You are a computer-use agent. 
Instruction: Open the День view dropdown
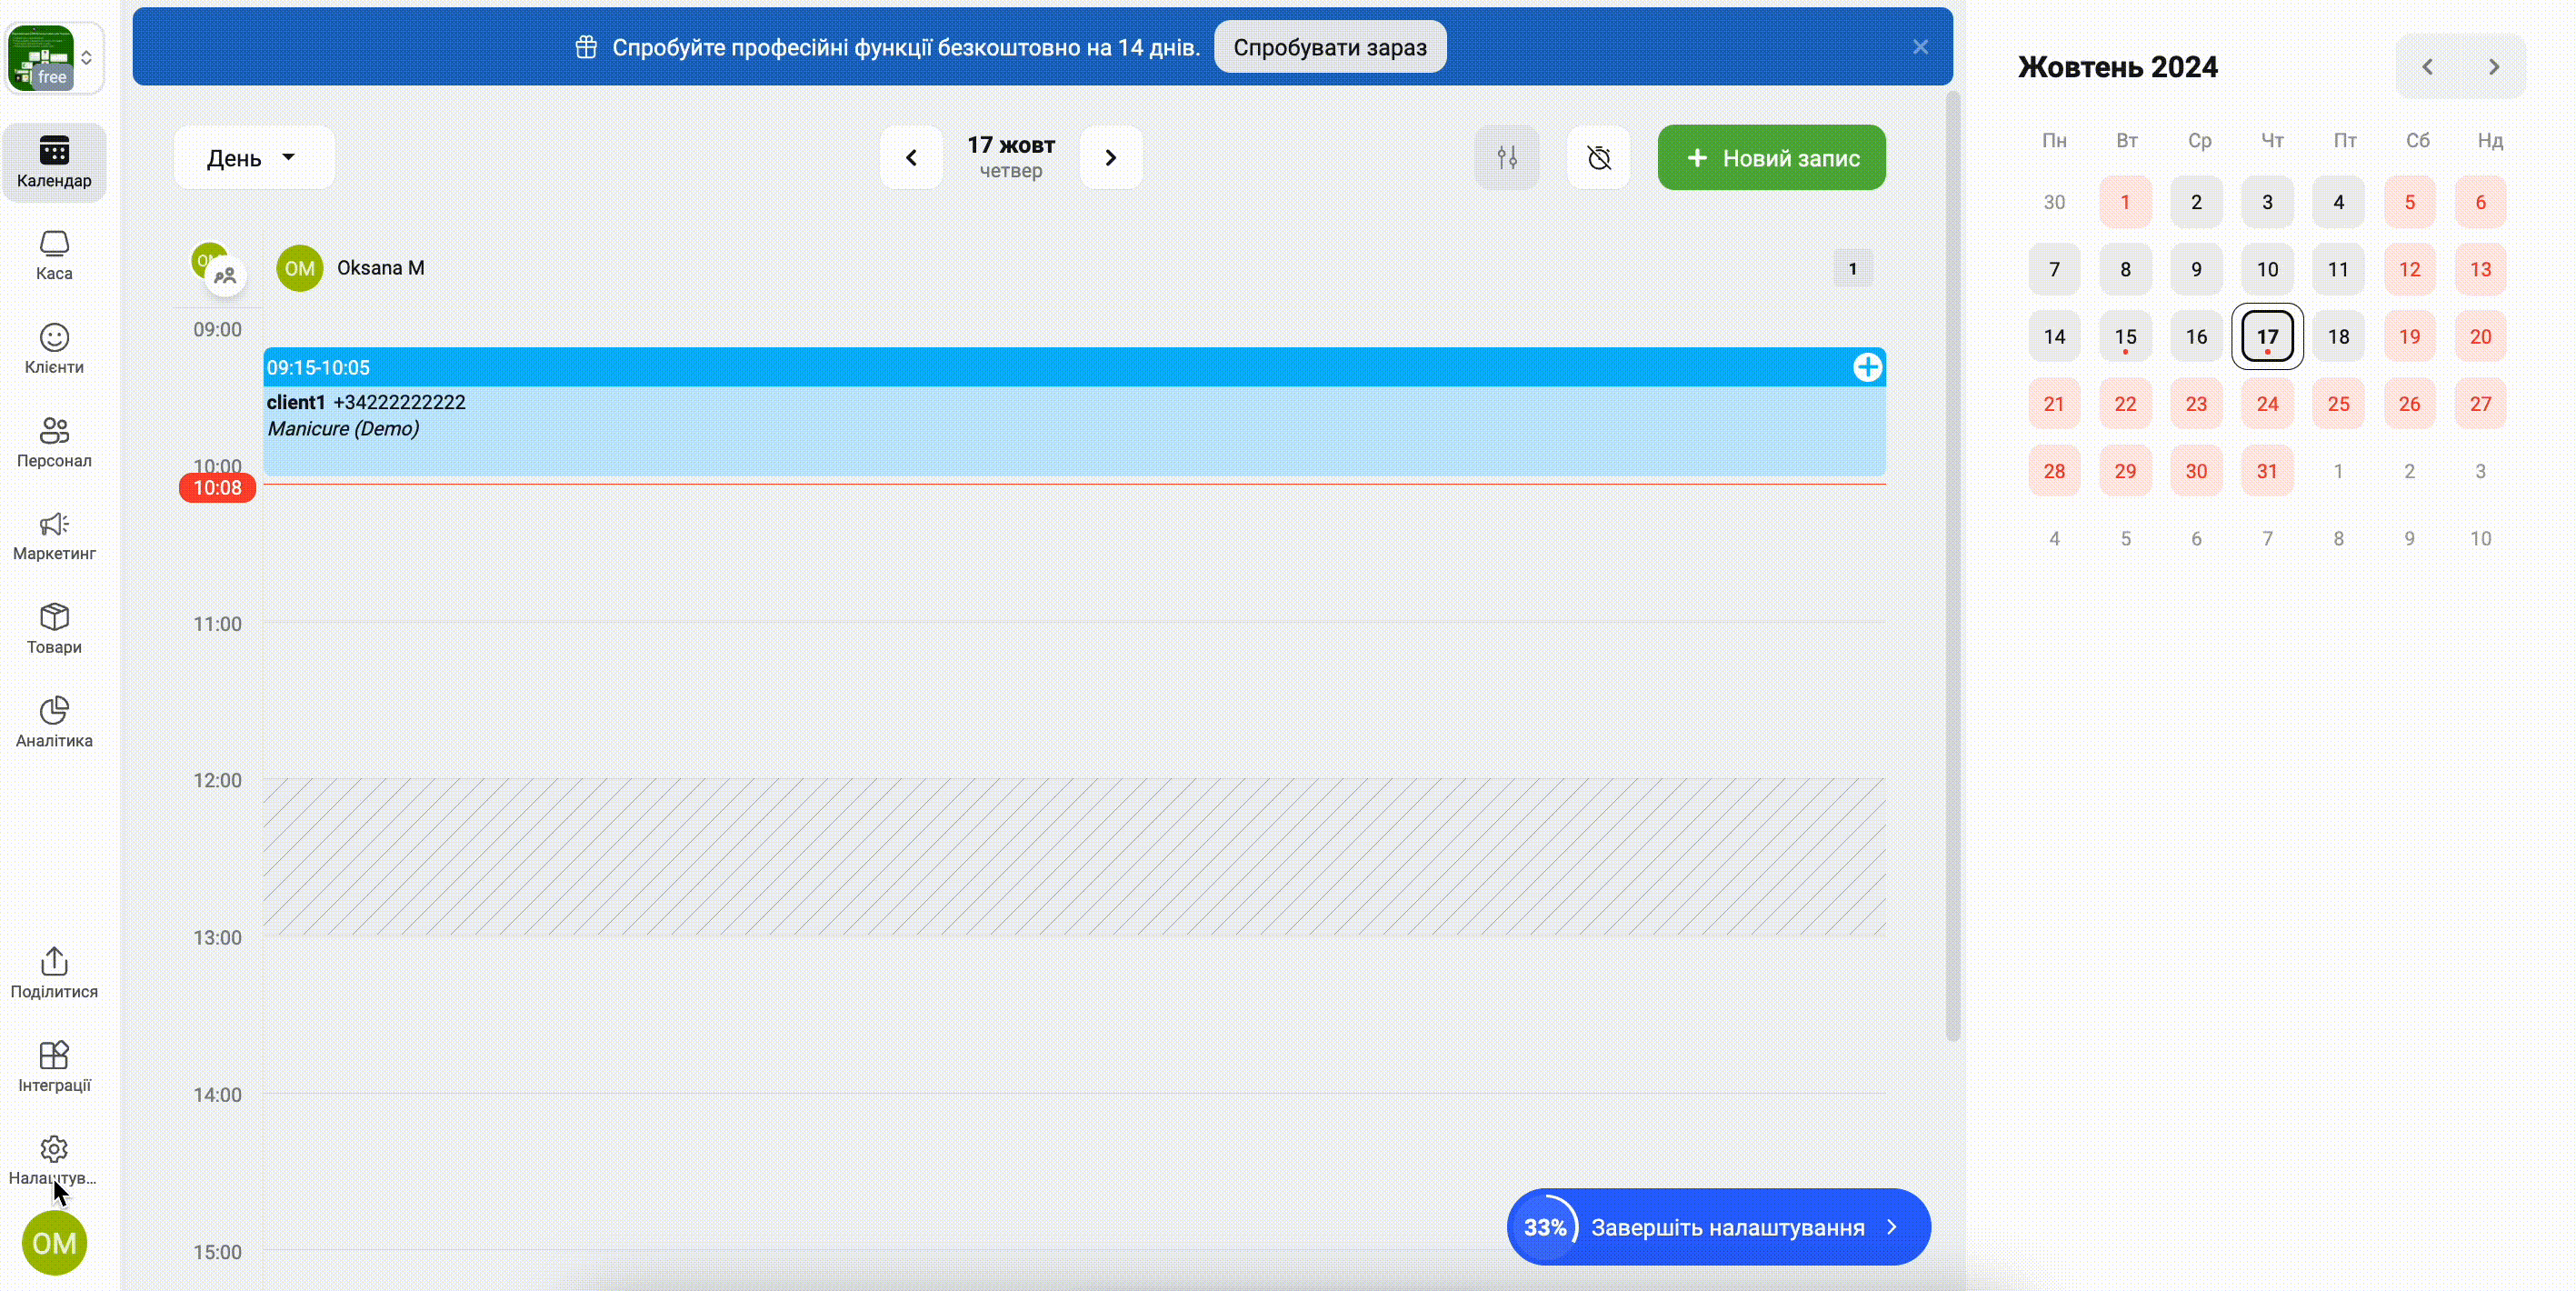point(254,157)
